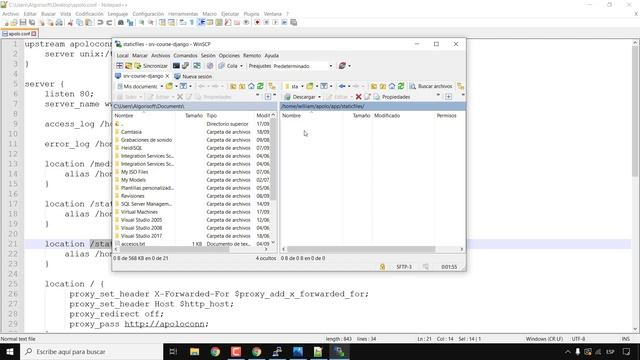Screen dimensions: 640x360
Task: Click the local panel home directory icon
Action: point(251,86)
